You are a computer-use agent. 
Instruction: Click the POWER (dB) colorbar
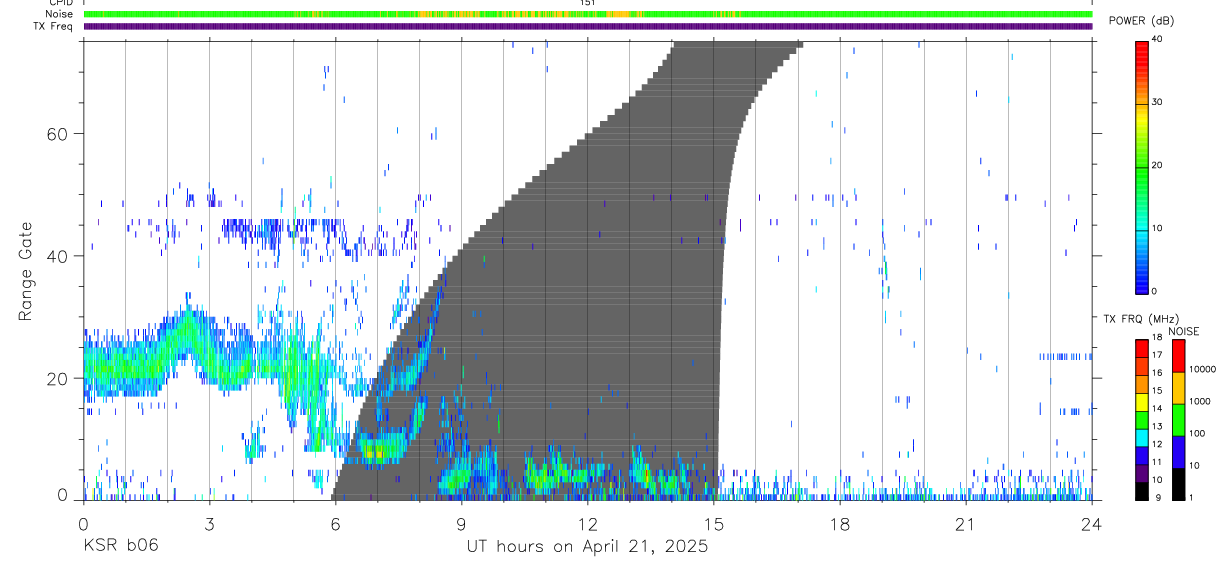1141,166
